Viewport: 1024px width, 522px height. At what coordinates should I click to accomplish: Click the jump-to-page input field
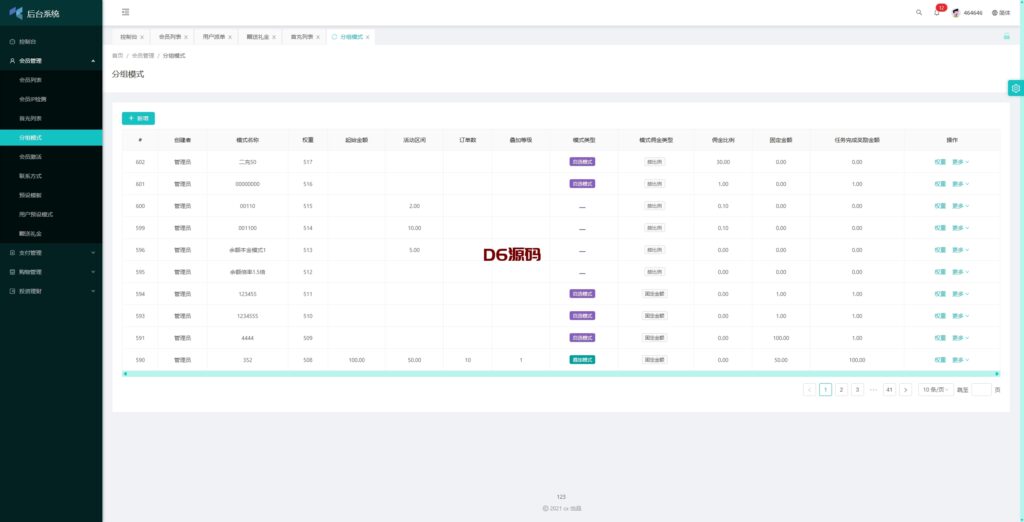click(x=981, y=389)
